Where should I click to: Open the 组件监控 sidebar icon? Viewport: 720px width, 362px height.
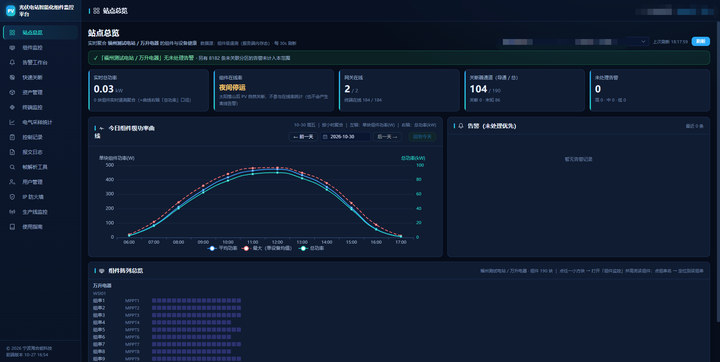[x=12, y=47]
